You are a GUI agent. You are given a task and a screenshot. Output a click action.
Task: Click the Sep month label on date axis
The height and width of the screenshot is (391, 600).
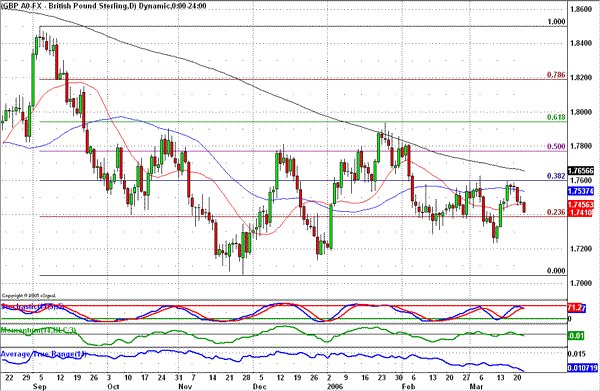(x=40, y=386)
